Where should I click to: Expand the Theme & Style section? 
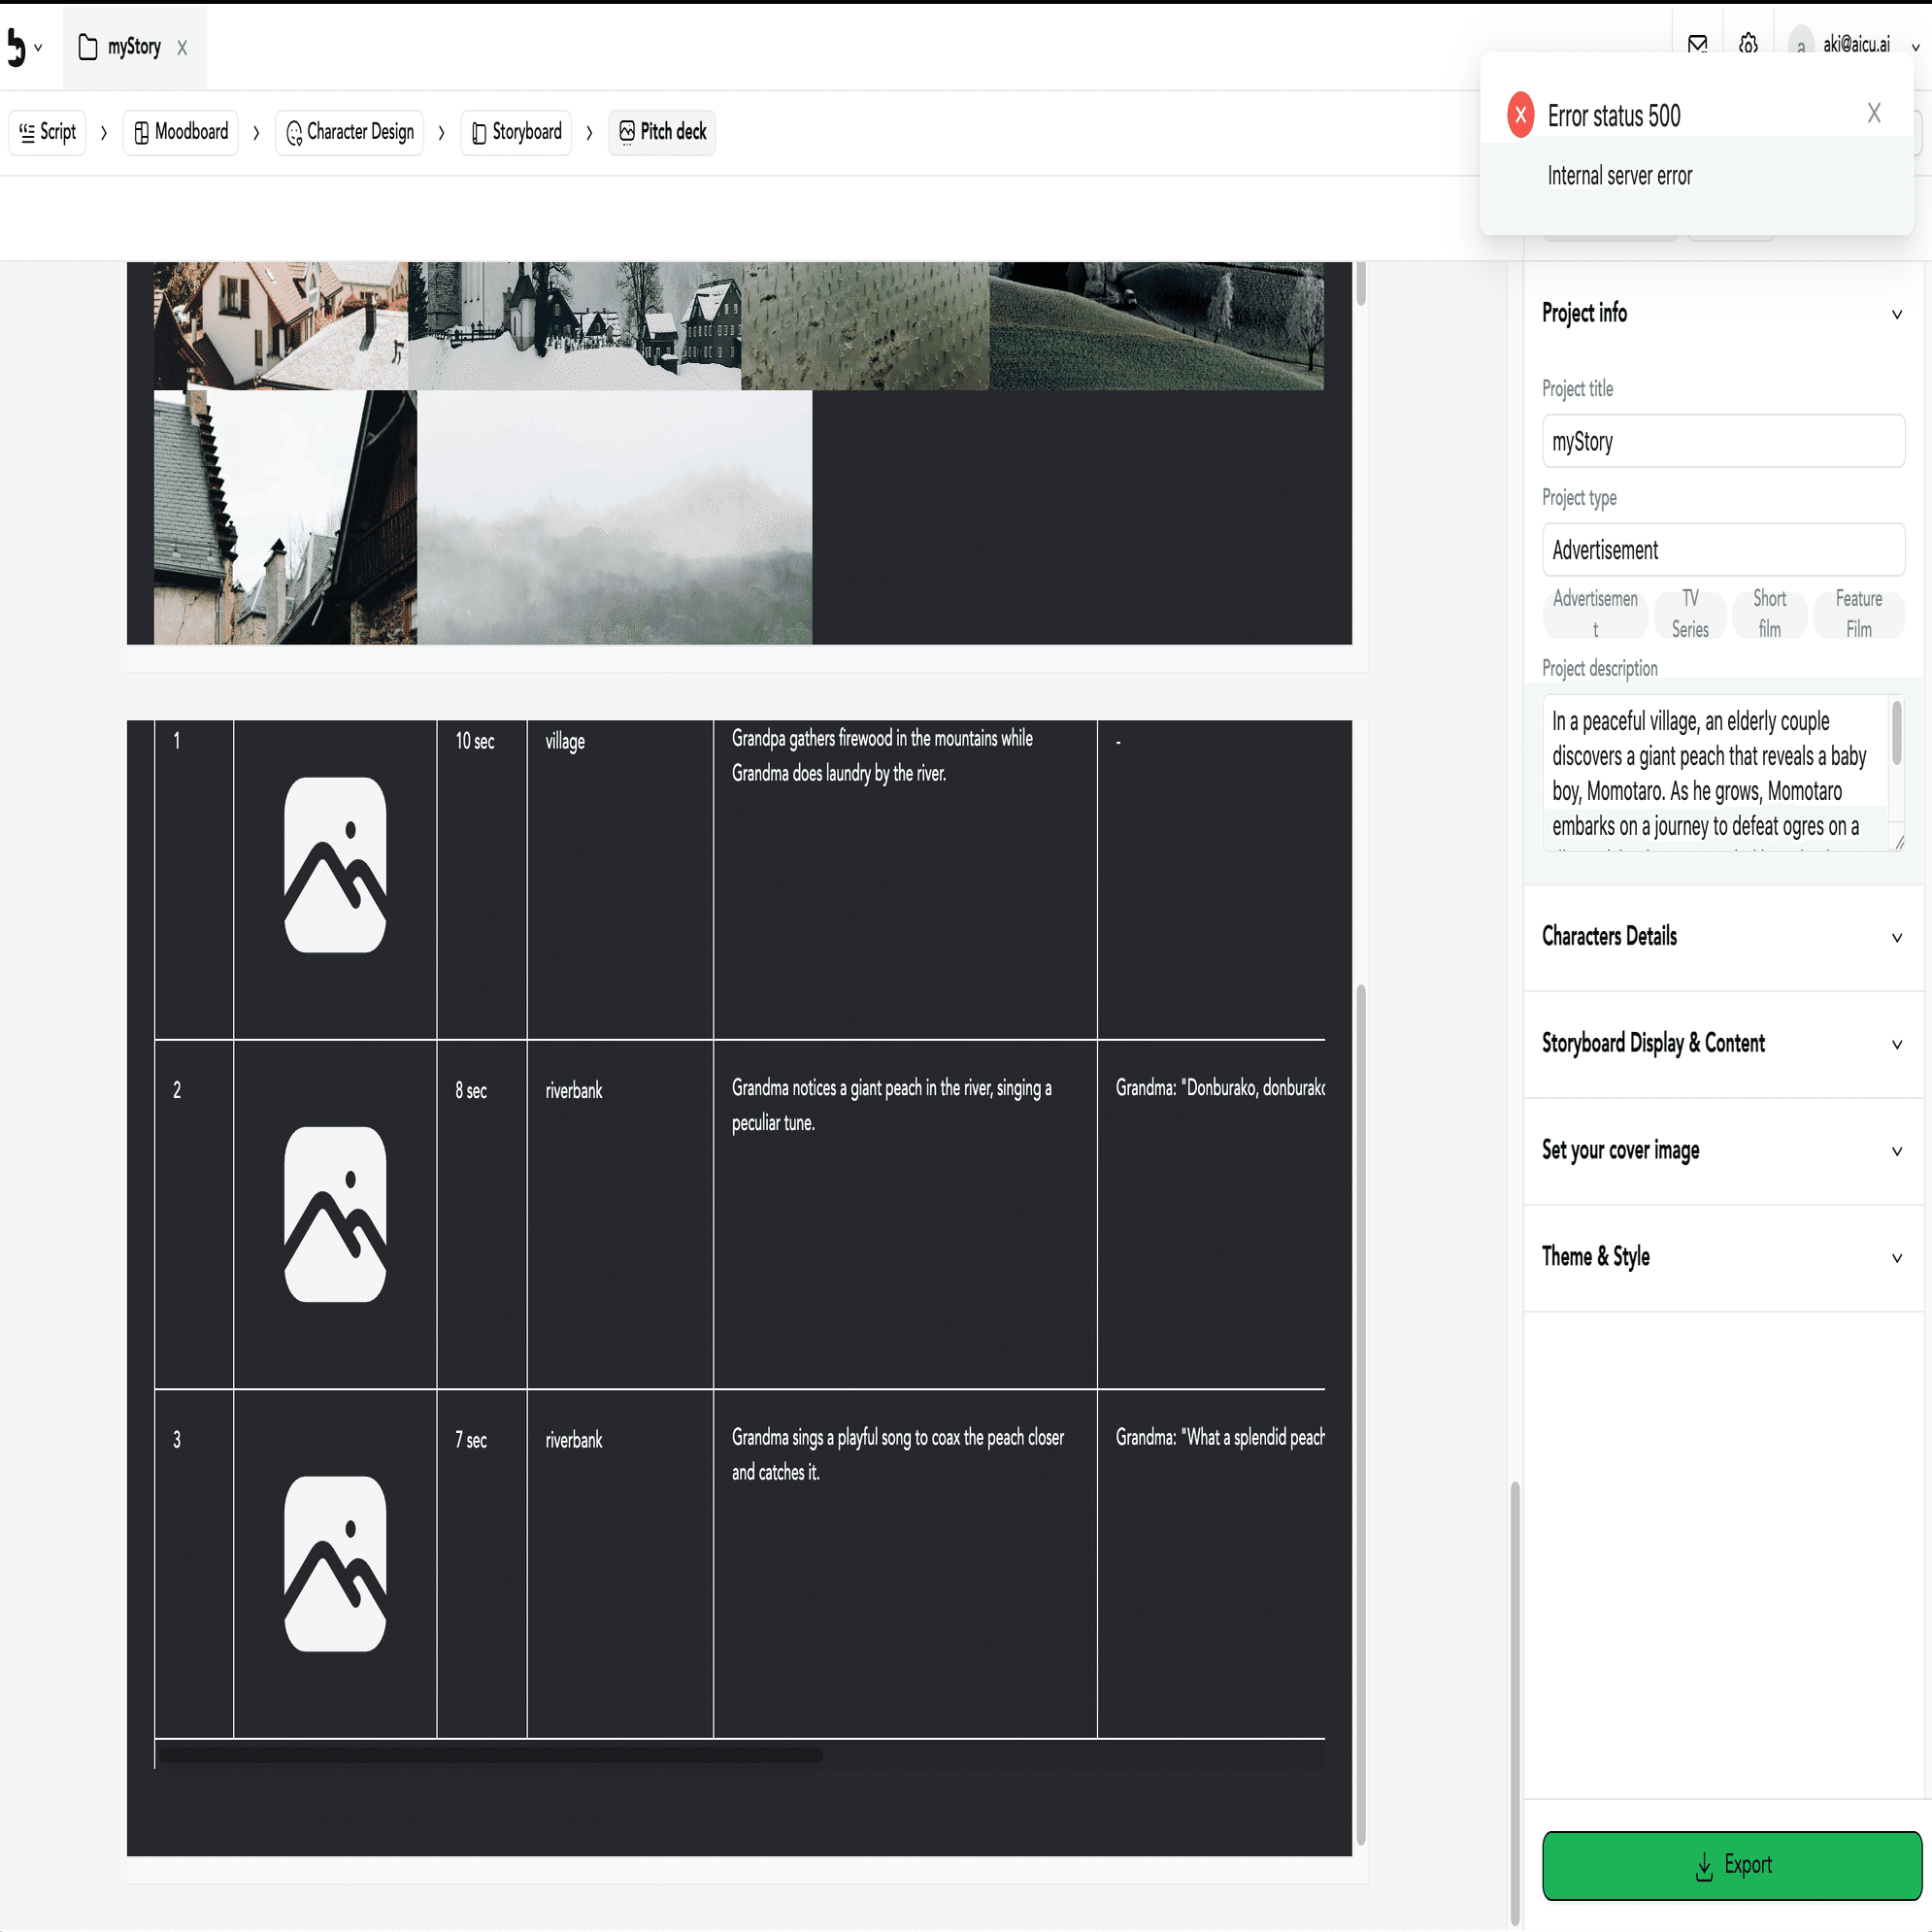1723,1257
